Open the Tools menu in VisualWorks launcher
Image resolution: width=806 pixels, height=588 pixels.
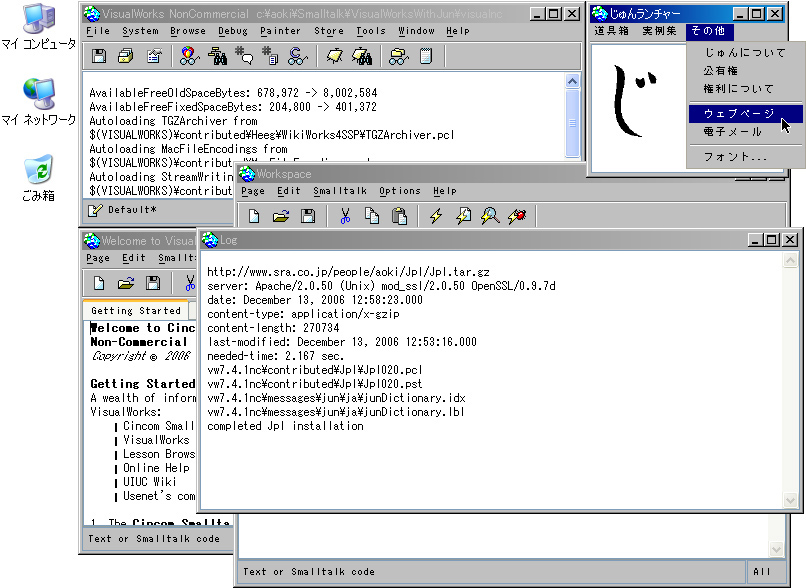point(371,31)
